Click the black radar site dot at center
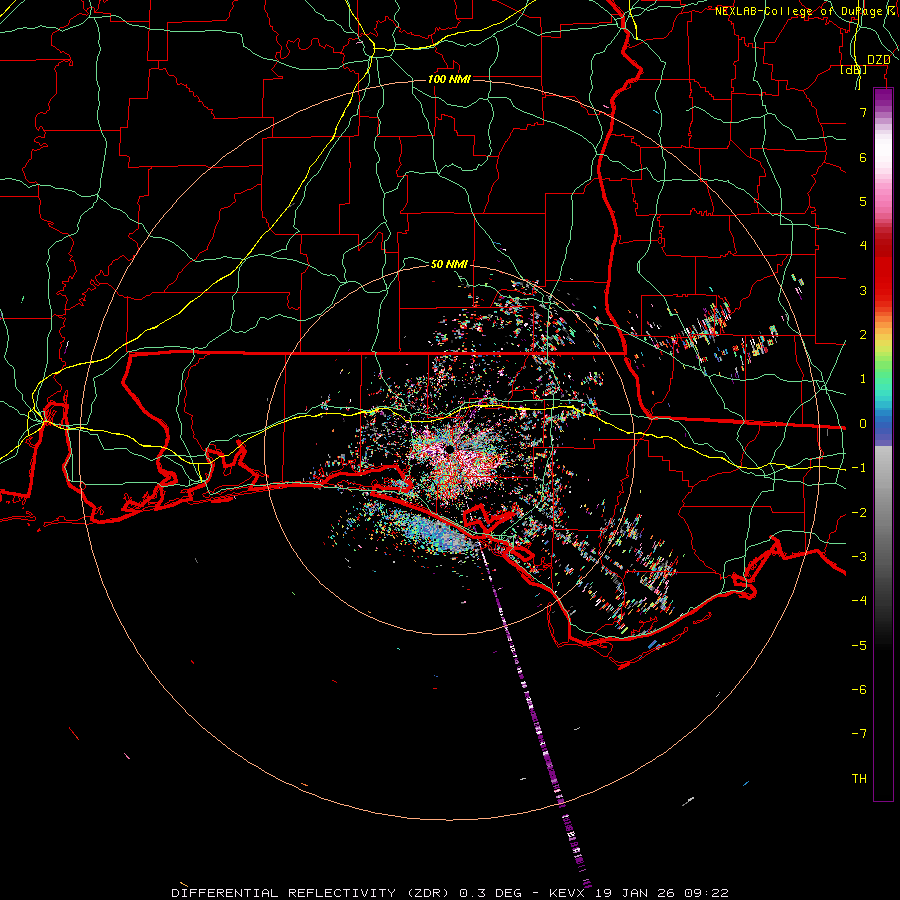This screenshot has height=900, width=900. tap(449, 449)
